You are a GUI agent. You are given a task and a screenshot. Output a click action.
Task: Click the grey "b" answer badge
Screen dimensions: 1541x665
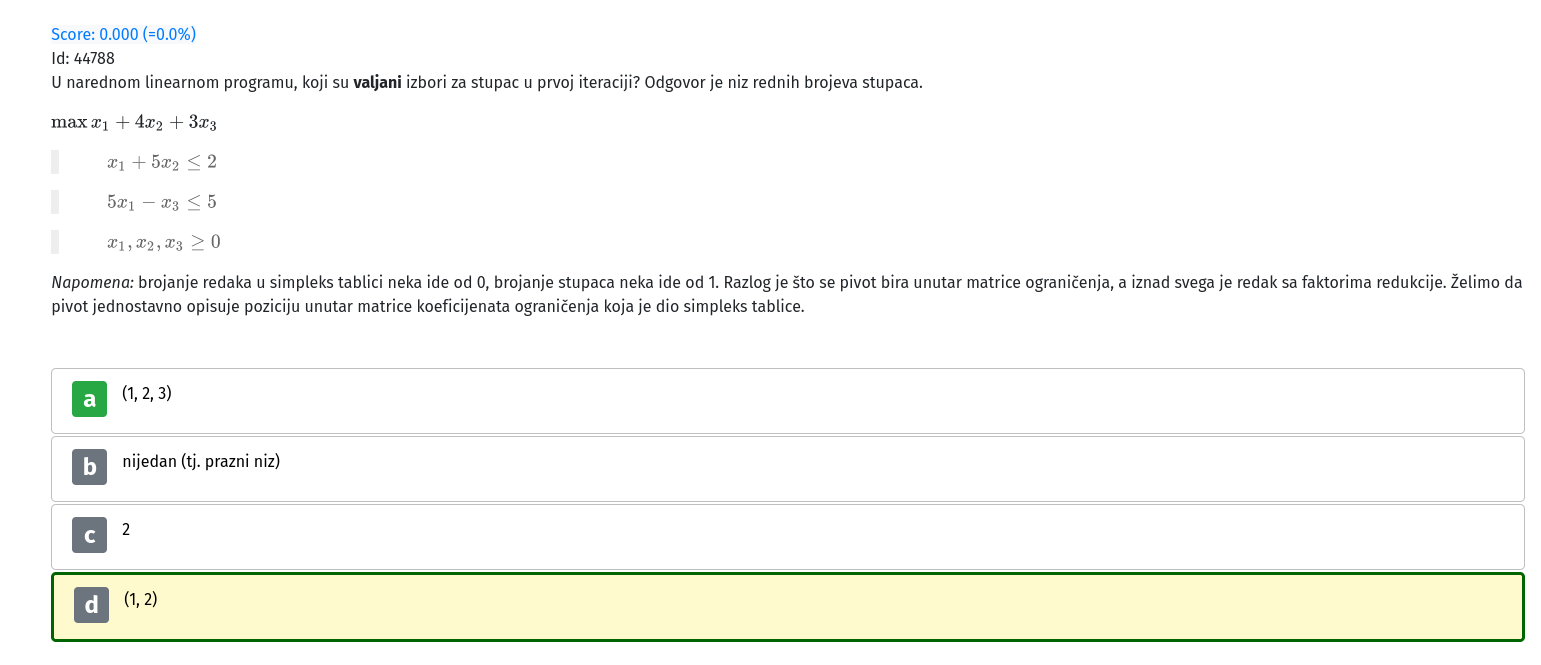point(89,467)
